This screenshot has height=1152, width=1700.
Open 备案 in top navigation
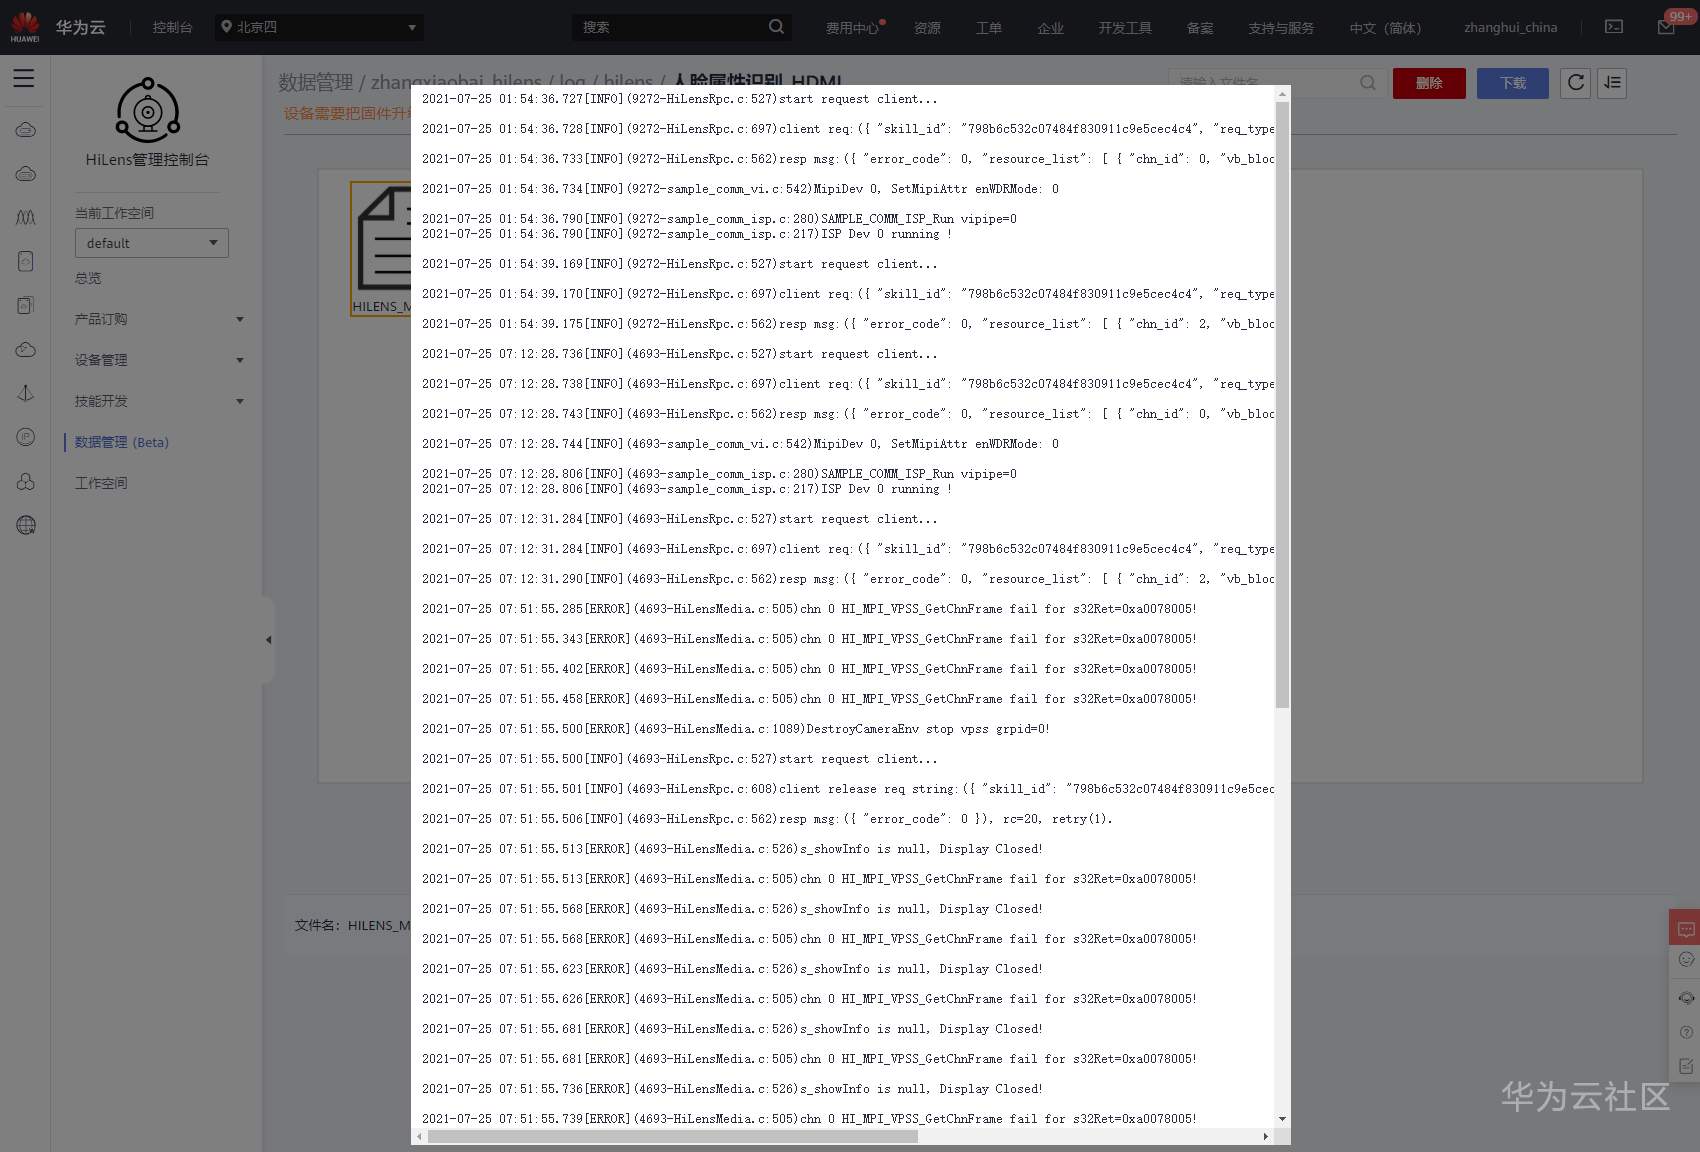click(x=1200, y=28)
